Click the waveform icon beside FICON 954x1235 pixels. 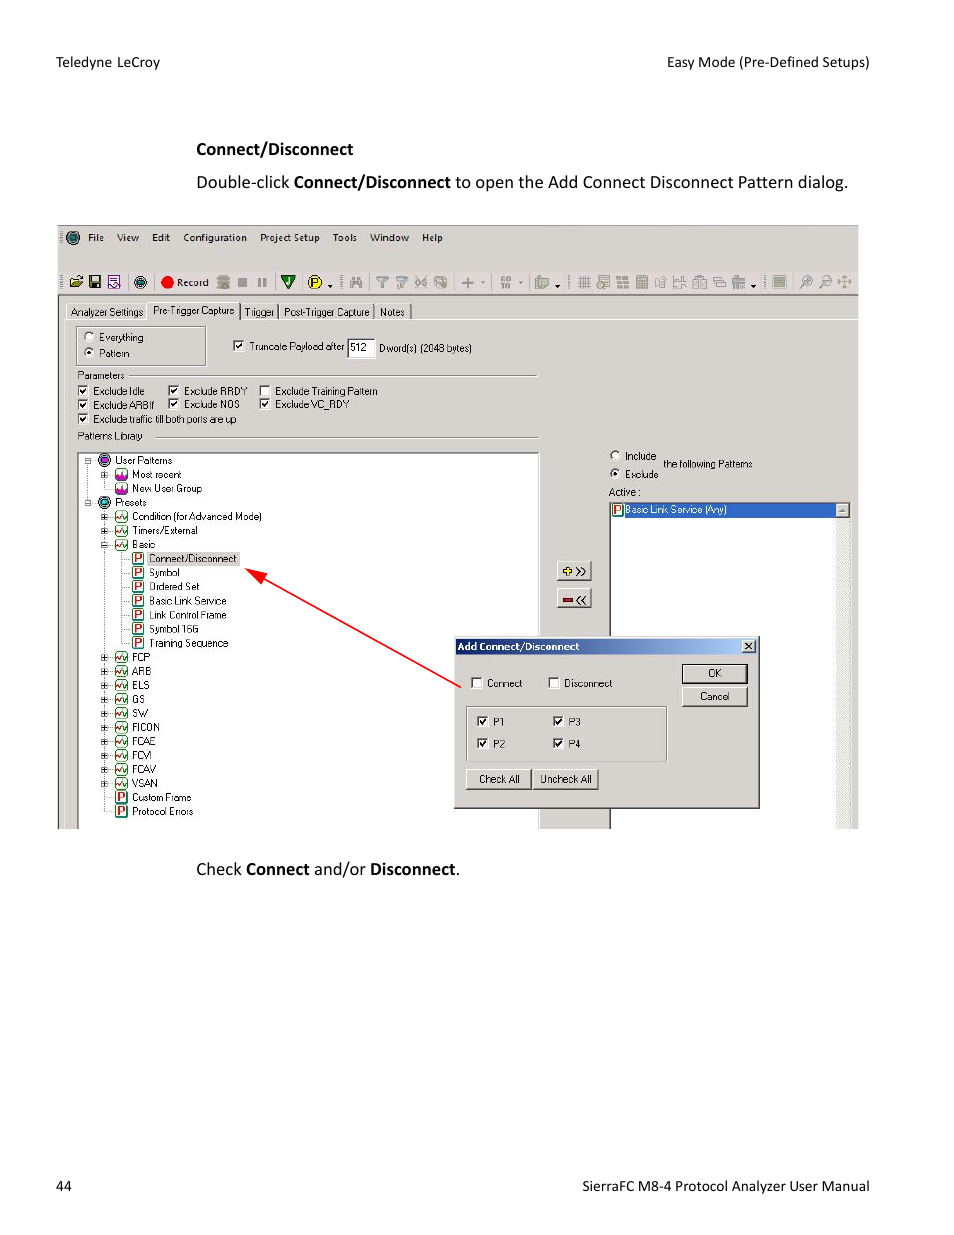[121, 727]
